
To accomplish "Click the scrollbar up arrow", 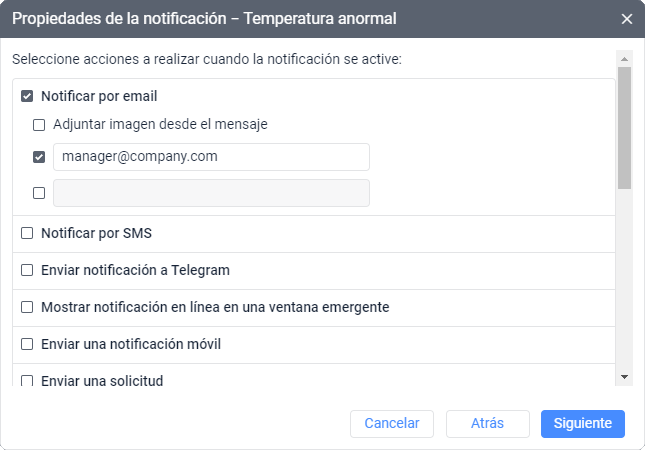I will [625, 59].
